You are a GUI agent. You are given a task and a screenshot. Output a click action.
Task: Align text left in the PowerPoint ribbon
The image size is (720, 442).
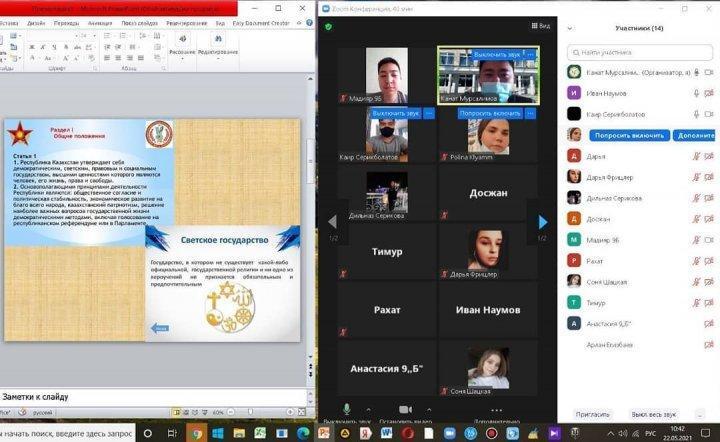[107, 58]
